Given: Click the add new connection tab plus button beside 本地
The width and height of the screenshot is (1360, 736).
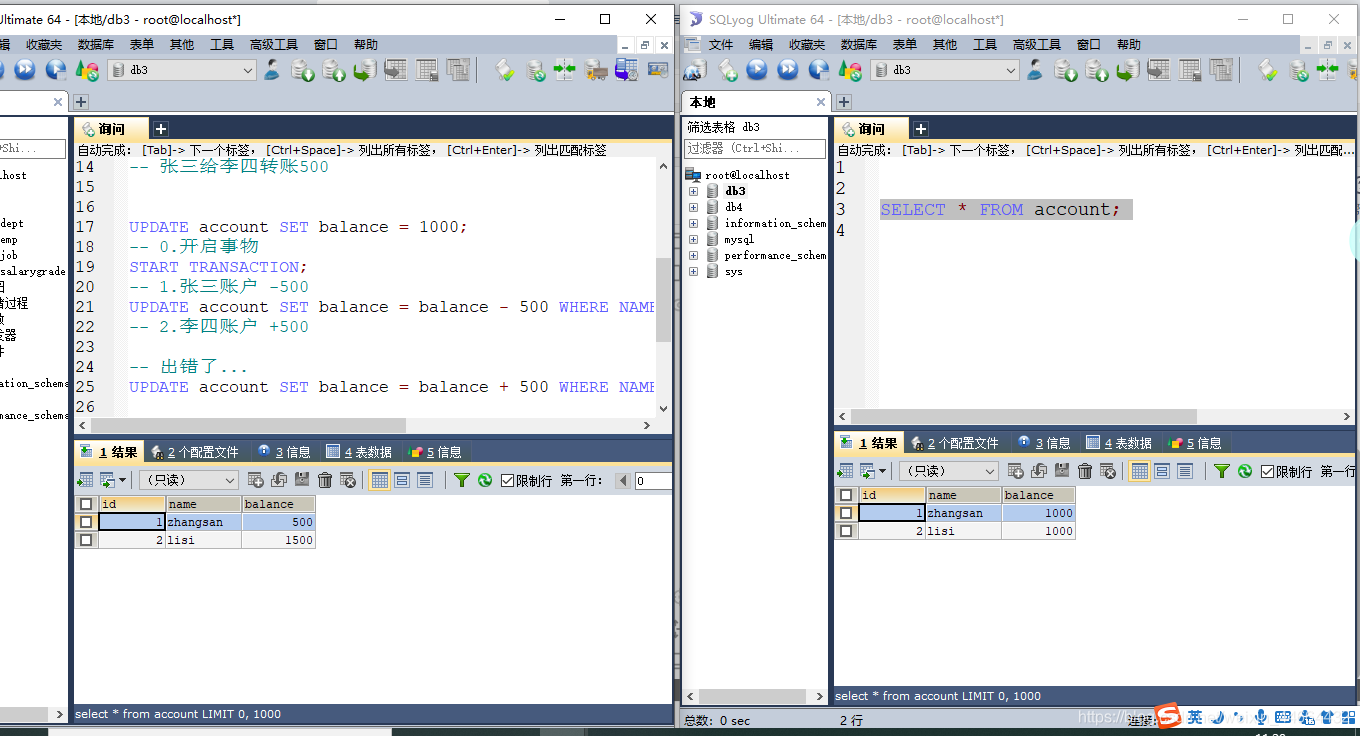Looking at the screenshot, I should point(844,102).
